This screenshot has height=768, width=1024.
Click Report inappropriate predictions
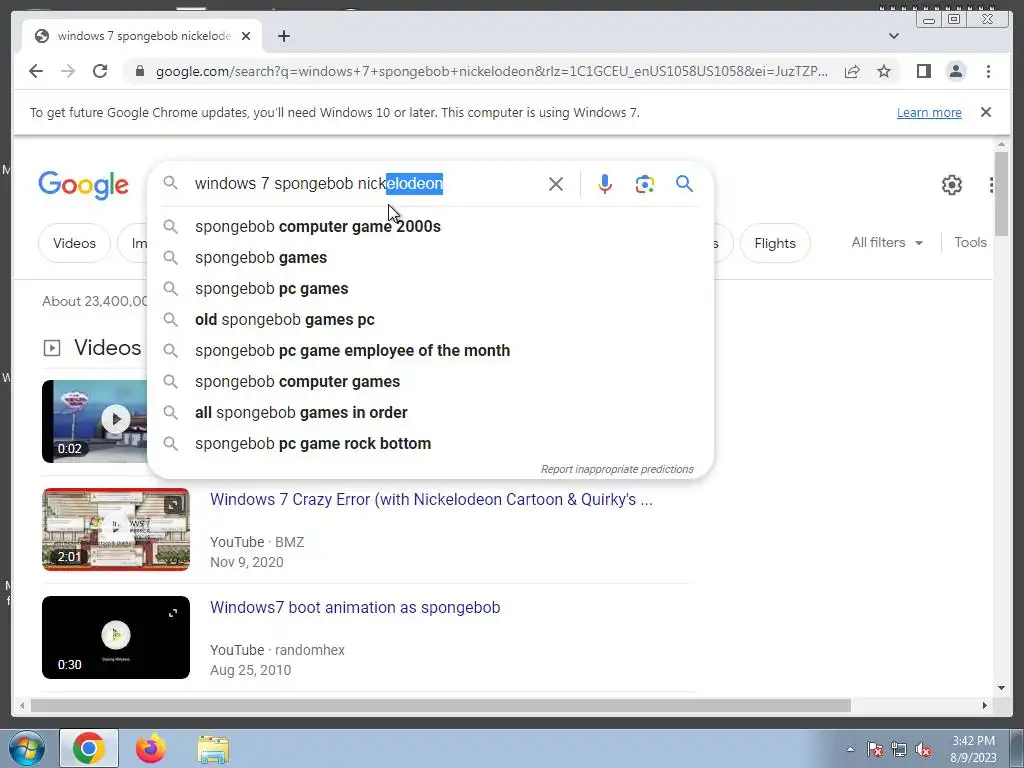(617, 470)
